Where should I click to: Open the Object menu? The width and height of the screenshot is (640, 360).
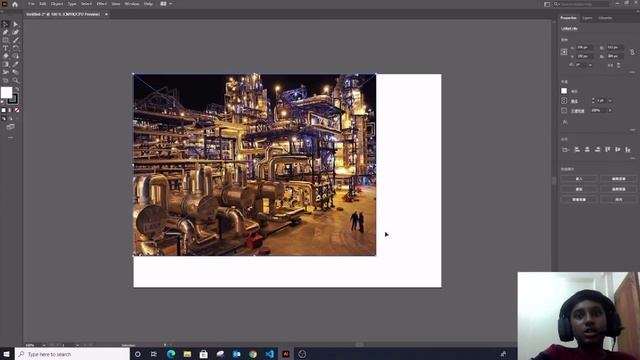click(x=57, y=4)
